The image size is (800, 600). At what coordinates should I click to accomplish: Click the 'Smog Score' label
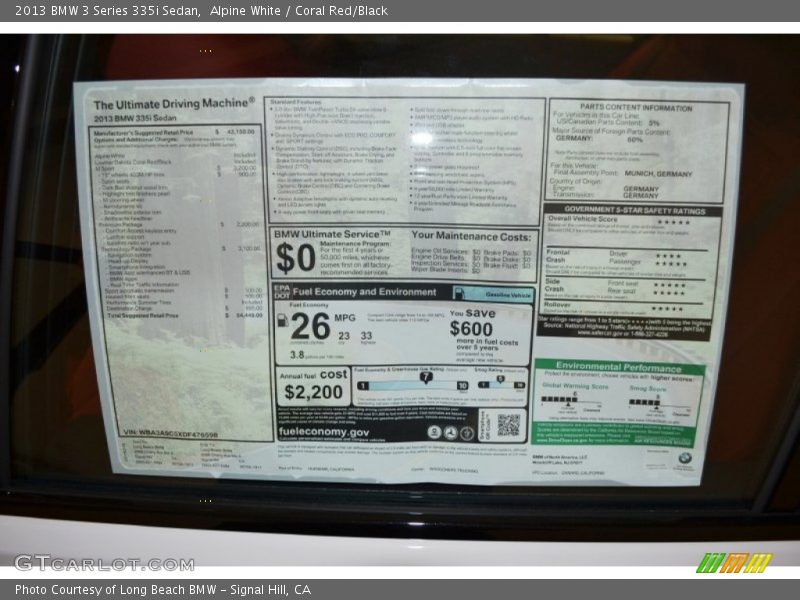click(647, 388)
